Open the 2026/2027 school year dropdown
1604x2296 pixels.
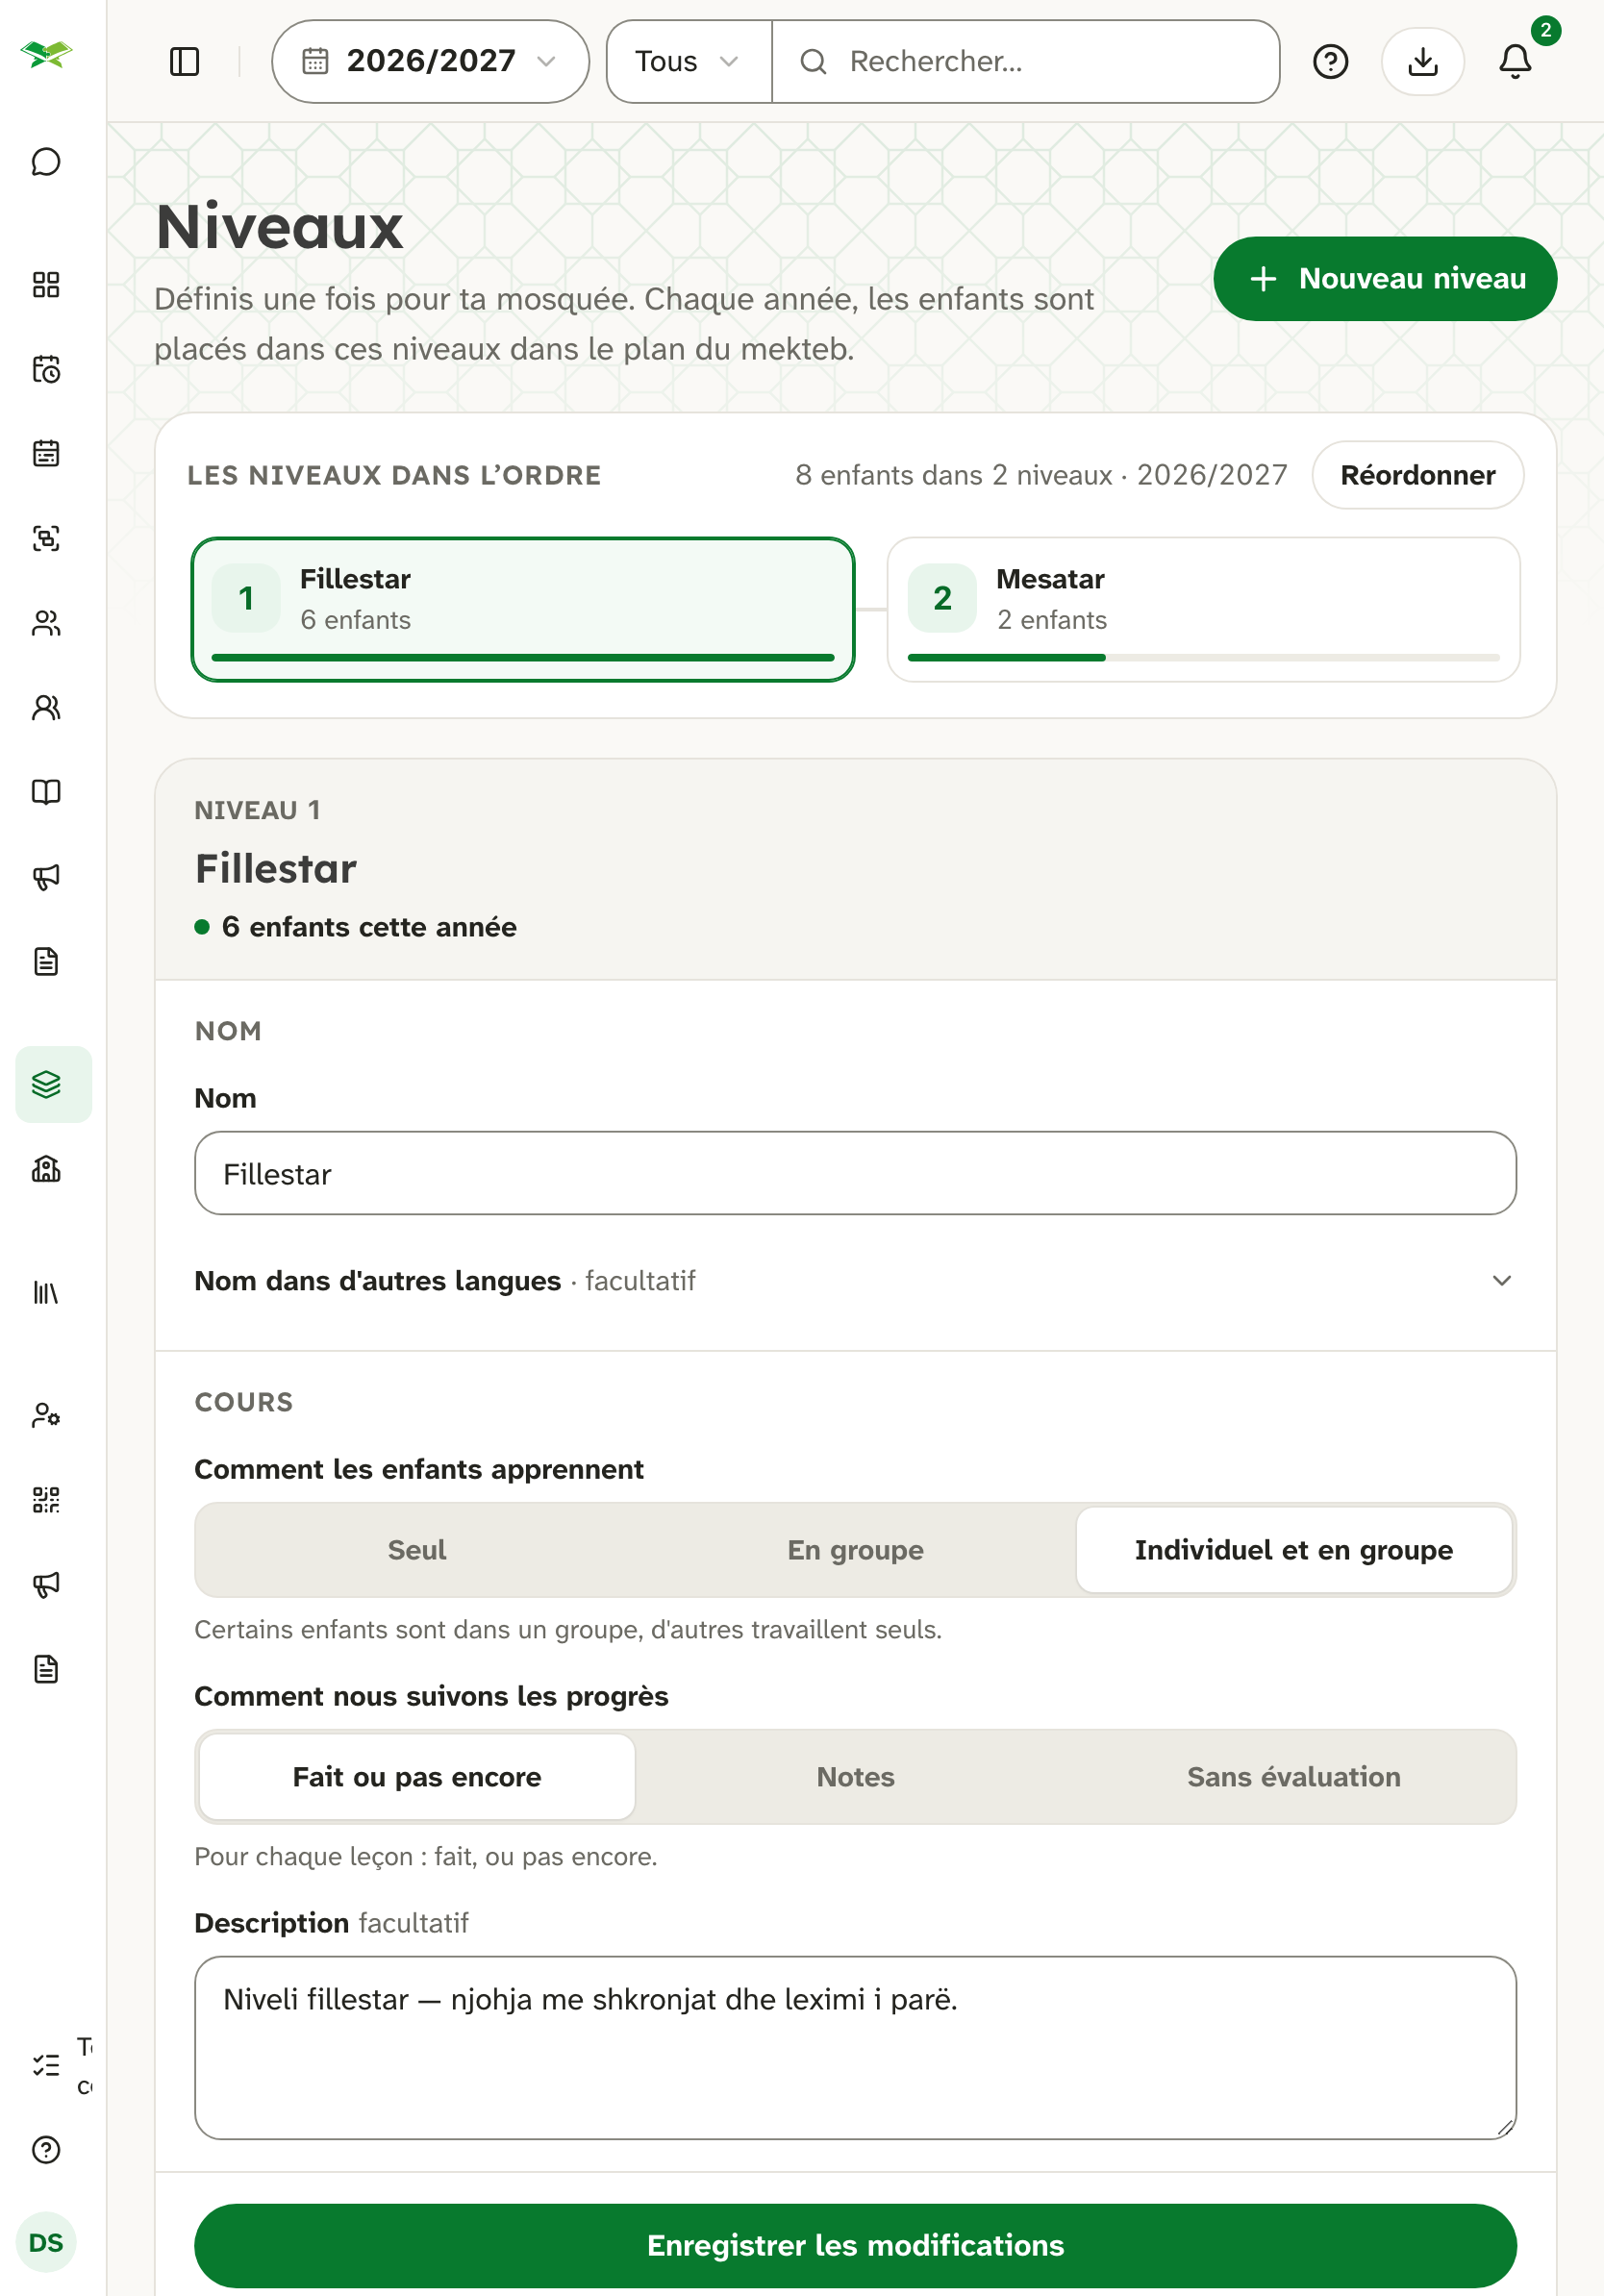(x=430, y=62)
